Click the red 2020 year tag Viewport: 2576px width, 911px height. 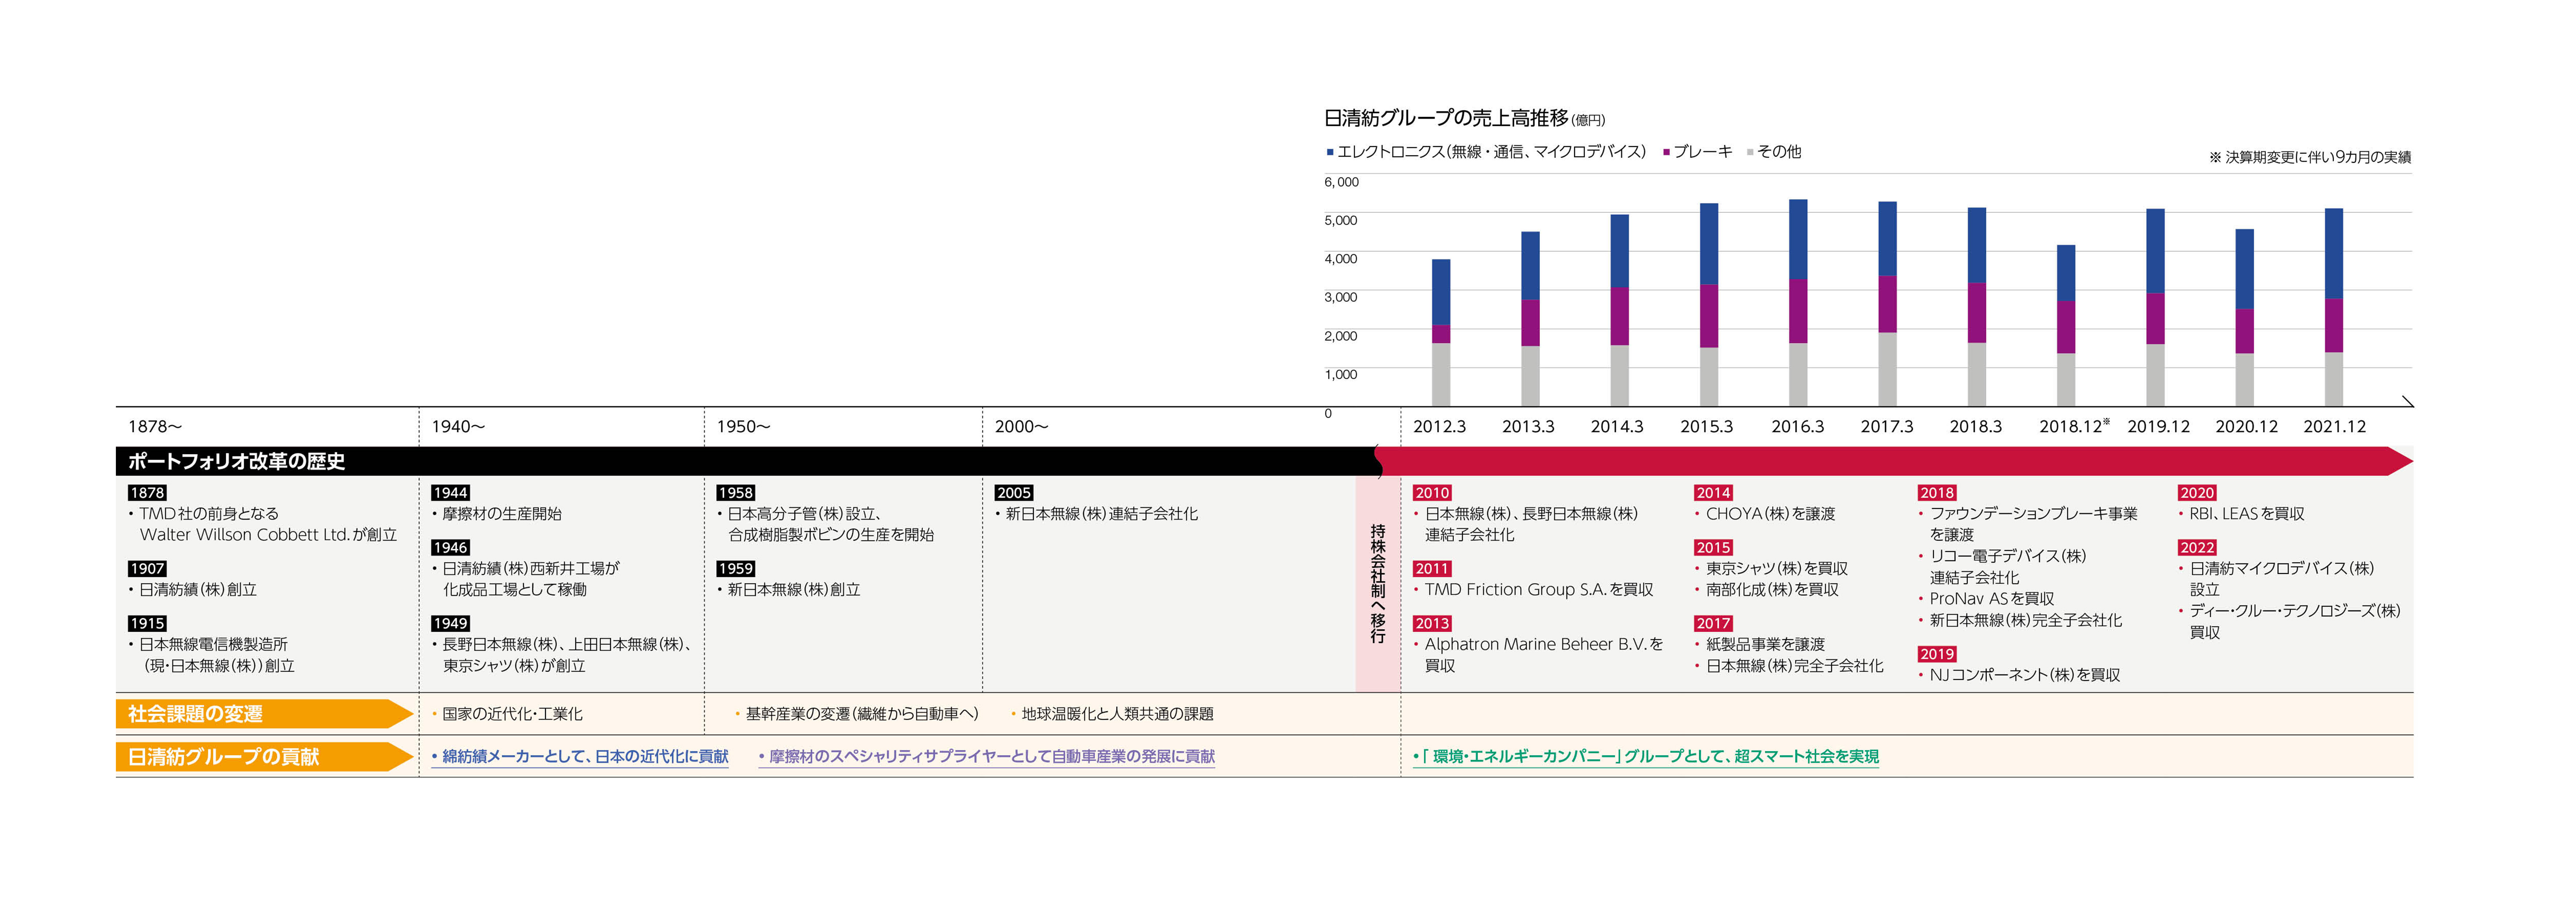tap(2197, 492)
